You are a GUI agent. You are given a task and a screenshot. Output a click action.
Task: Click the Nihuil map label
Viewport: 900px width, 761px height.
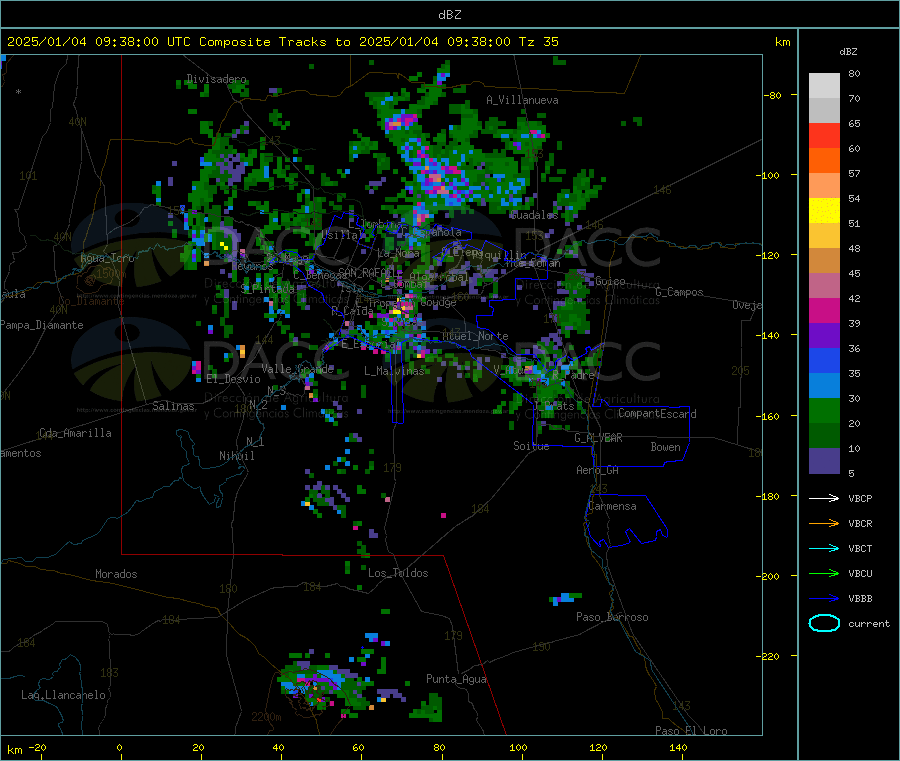[x=236, y=456]
